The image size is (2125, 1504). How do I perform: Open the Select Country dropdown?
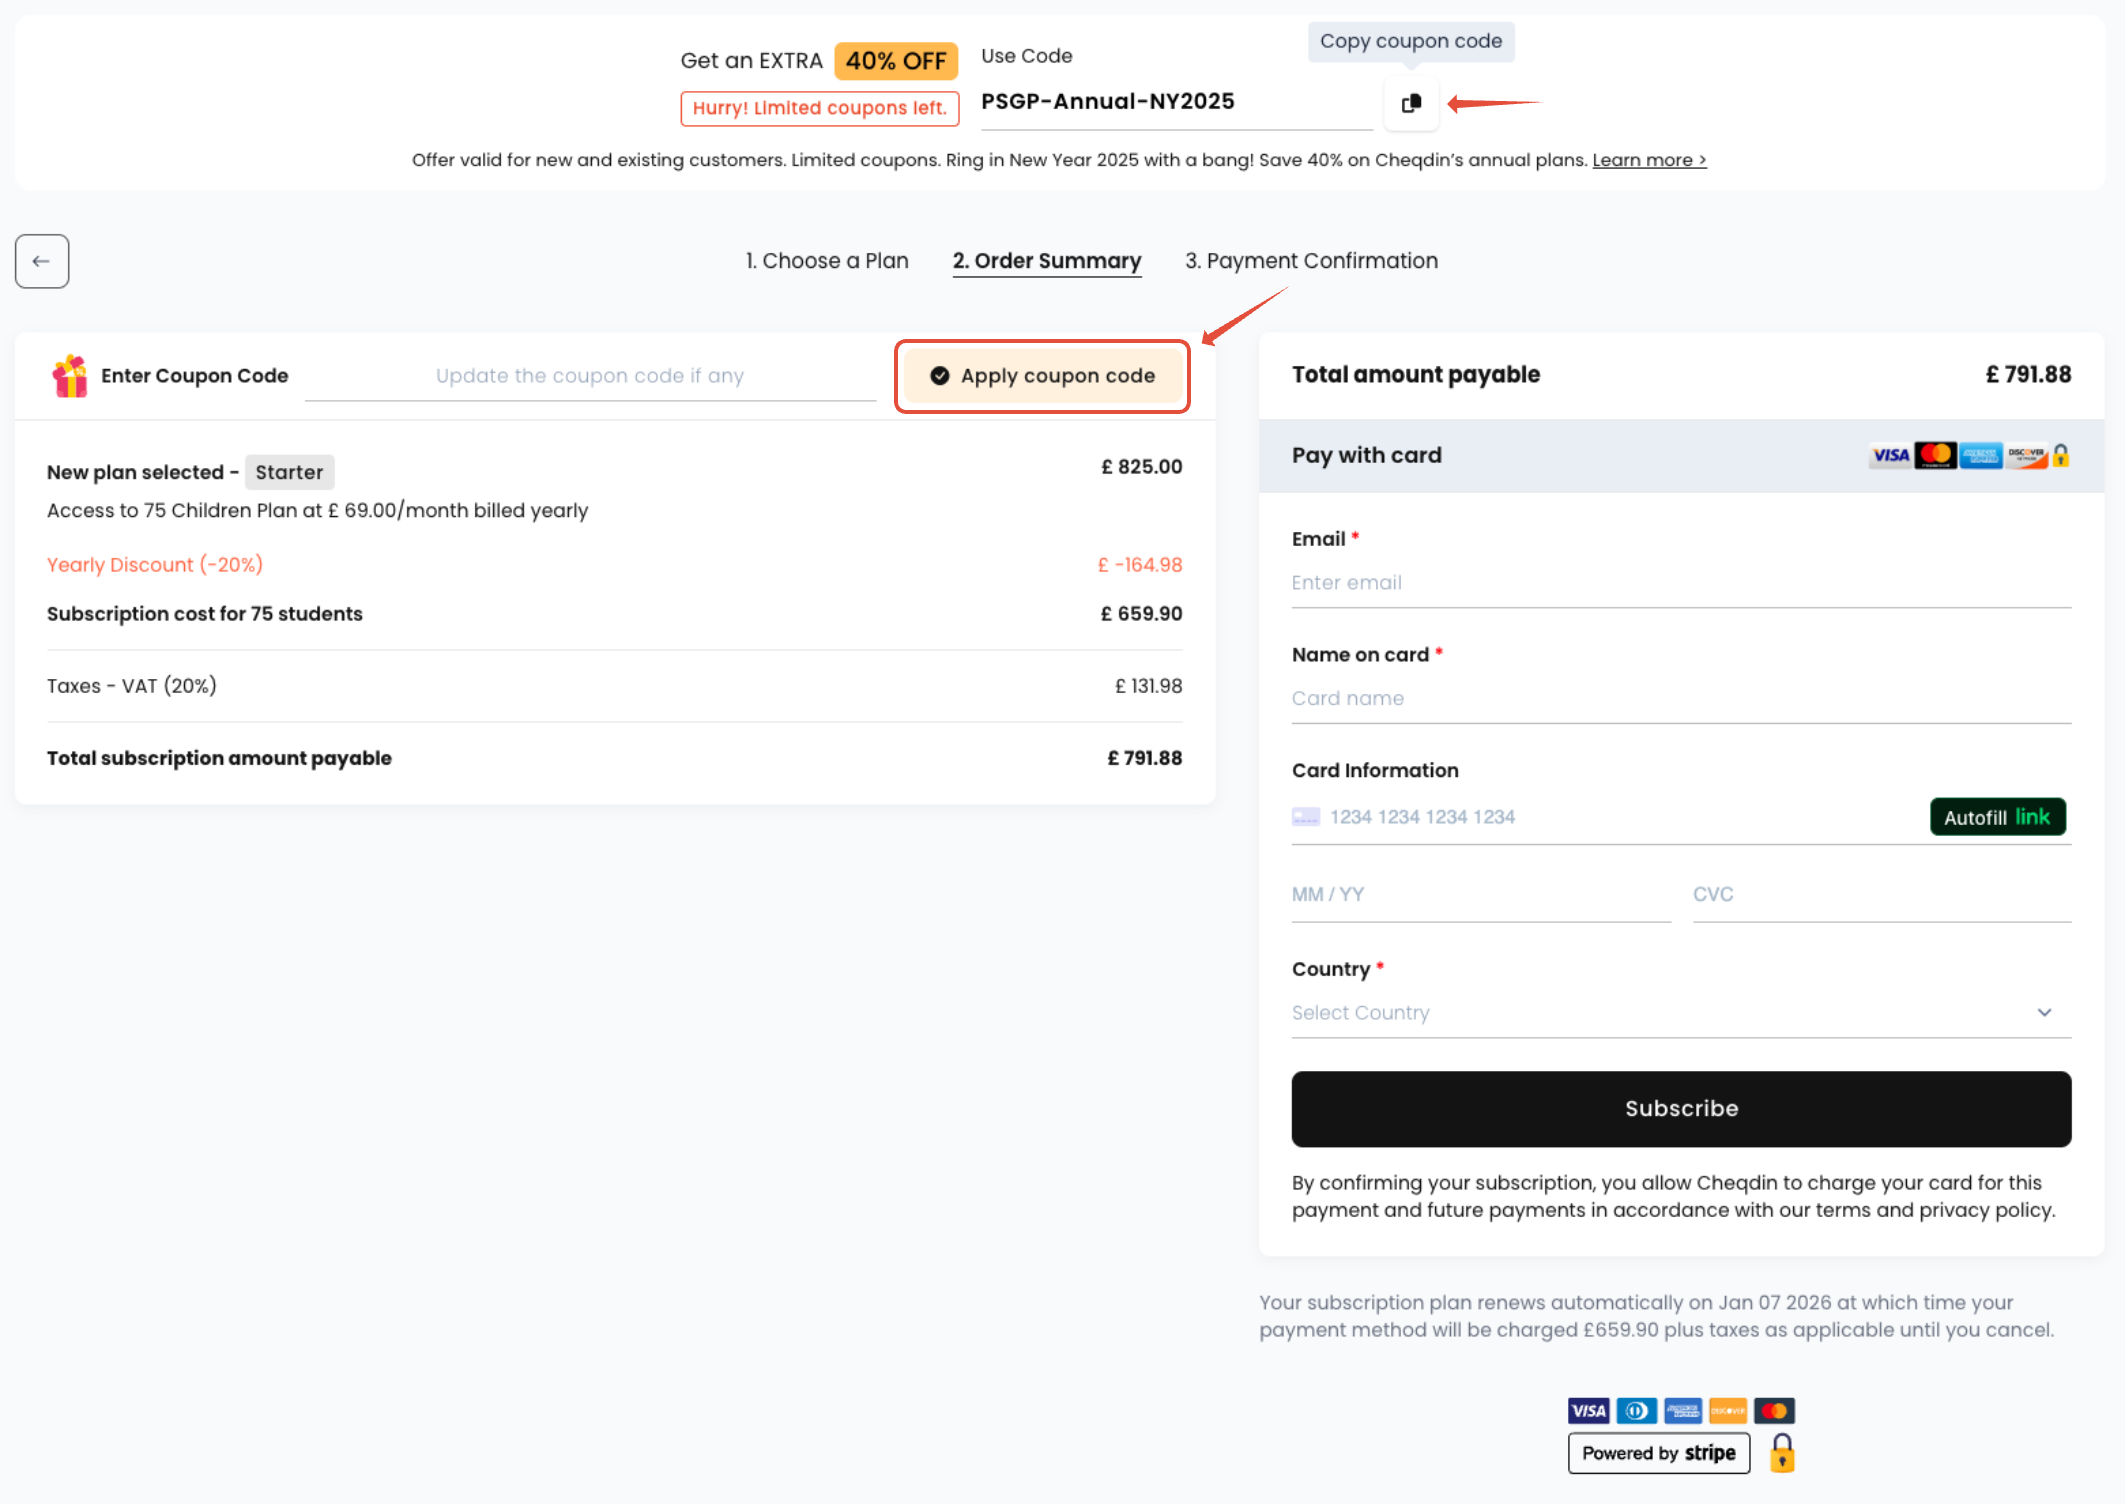coord(1660,1013)
